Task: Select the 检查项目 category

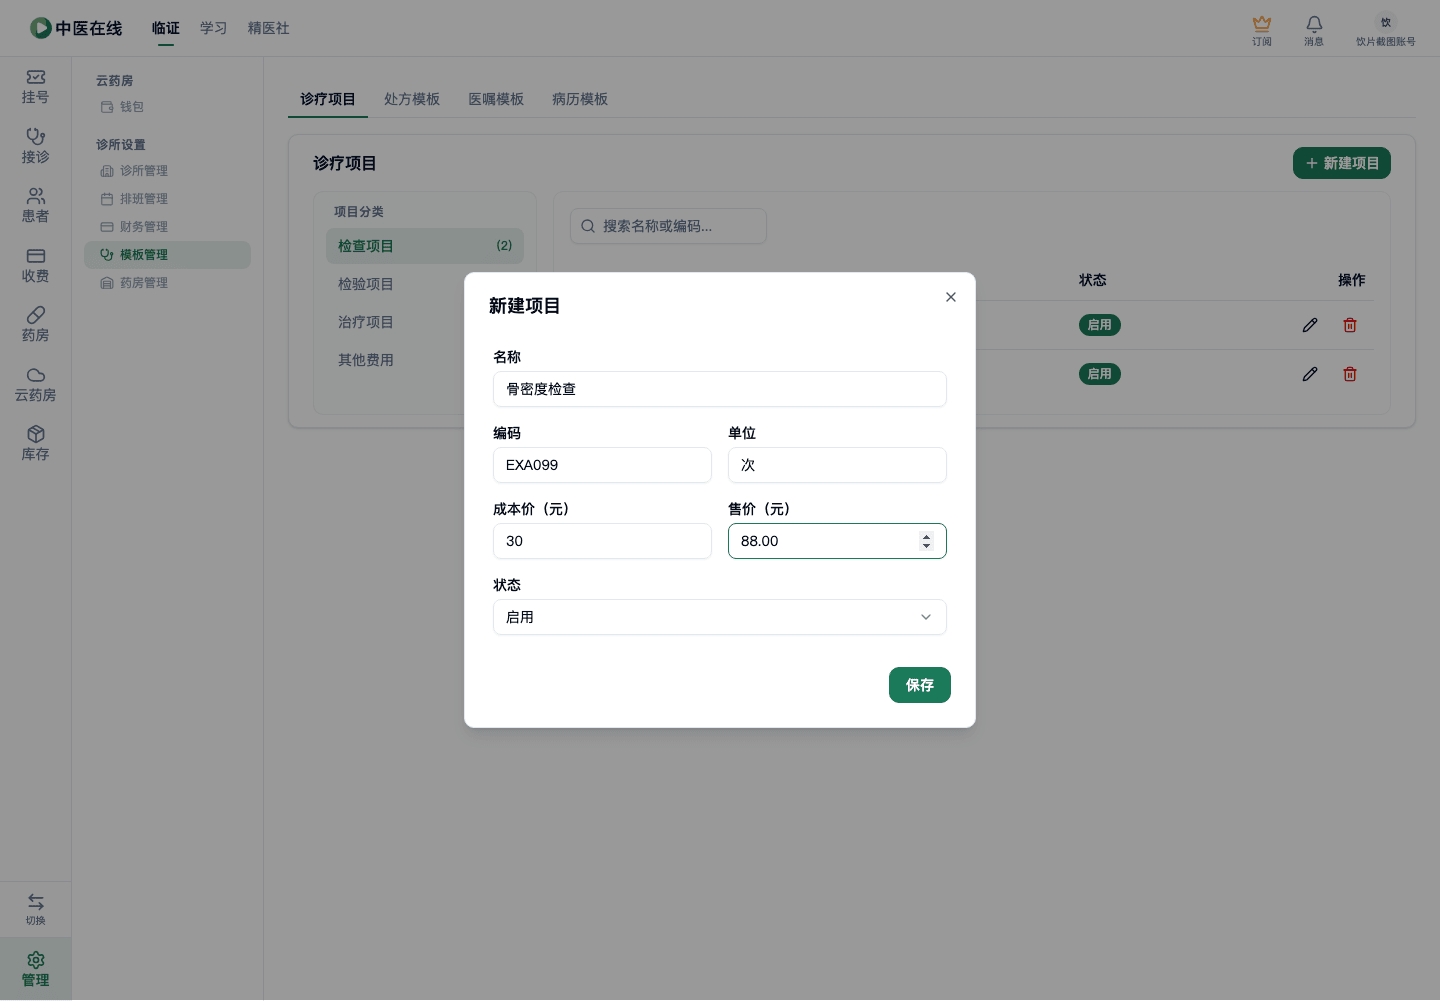Action: tap(425, 246)
